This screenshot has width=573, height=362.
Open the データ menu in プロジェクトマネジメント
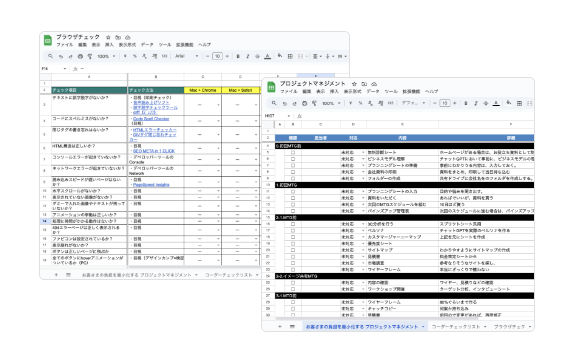(373, 91)
